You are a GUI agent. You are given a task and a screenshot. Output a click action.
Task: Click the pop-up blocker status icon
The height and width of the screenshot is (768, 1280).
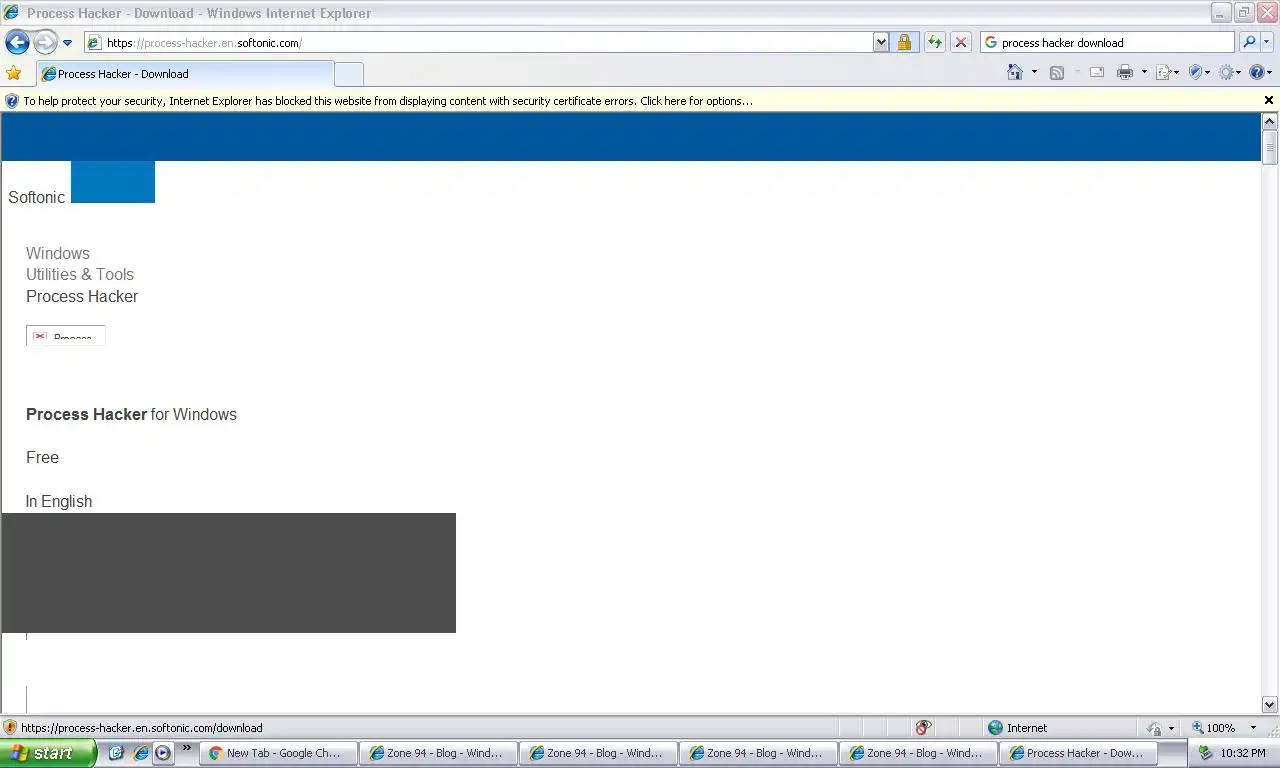(x=923, y=728)
